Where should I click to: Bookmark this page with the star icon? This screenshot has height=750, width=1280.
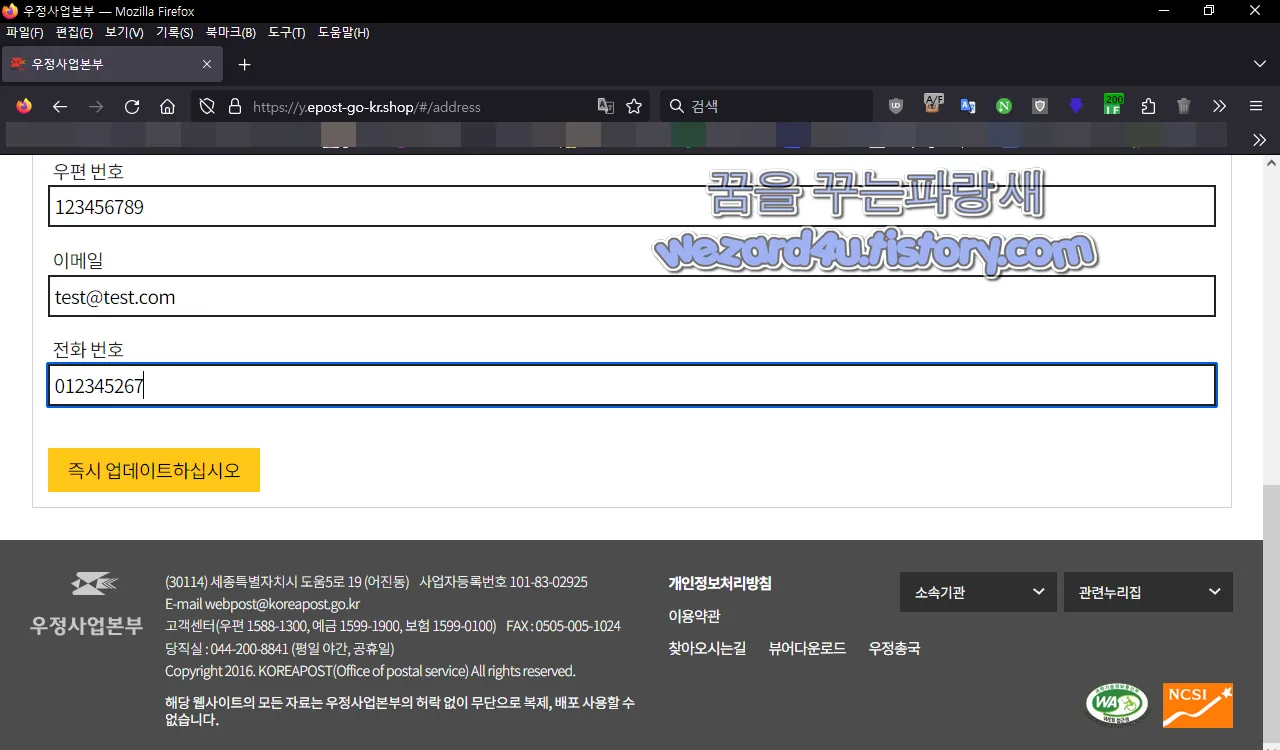[x=634, y=105]
